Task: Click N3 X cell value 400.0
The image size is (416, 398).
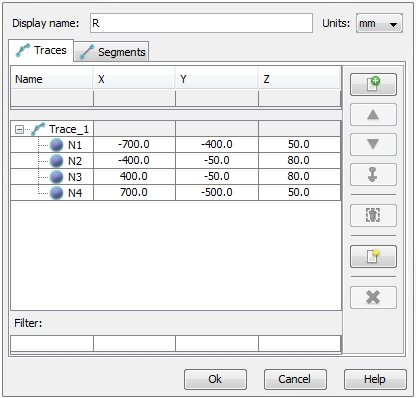Action: [x=134, y=176]
